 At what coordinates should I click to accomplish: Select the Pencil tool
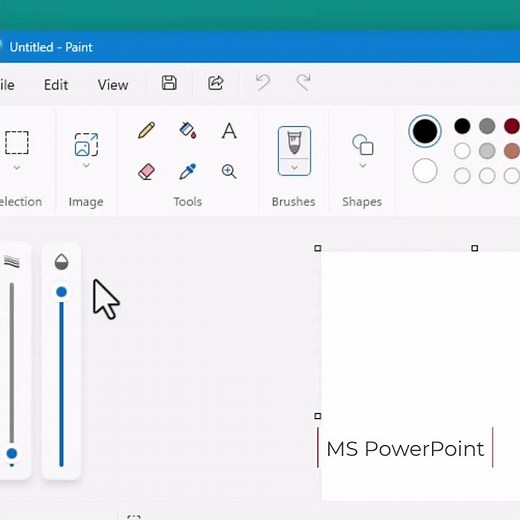click(x=146, y=130)
